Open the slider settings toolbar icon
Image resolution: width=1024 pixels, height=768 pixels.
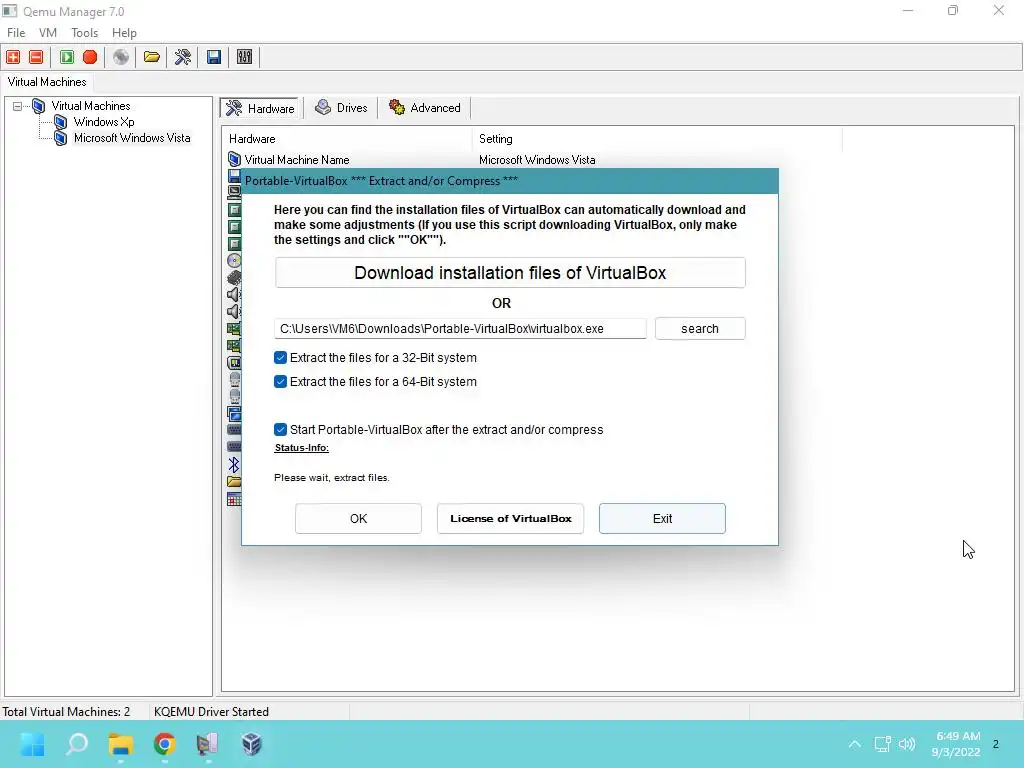click(x=244, y=57)
